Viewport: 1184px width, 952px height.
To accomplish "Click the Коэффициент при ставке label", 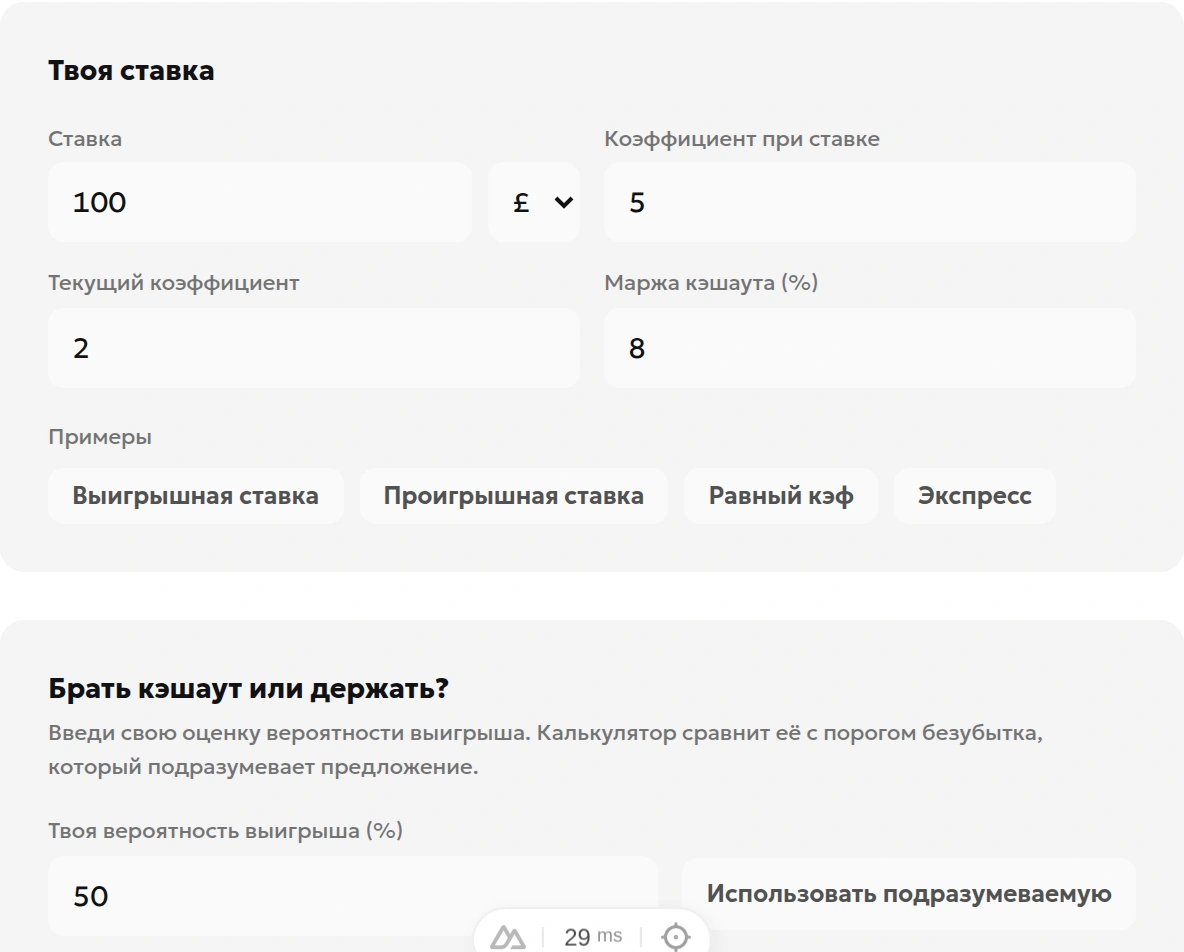I will pyautogui.click(x=742, y=139).
